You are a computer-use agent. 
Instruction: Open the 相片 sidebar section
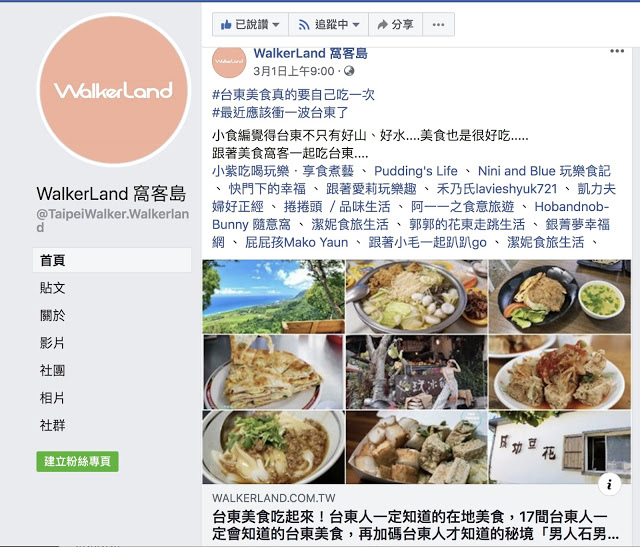(x=52, y=398)
